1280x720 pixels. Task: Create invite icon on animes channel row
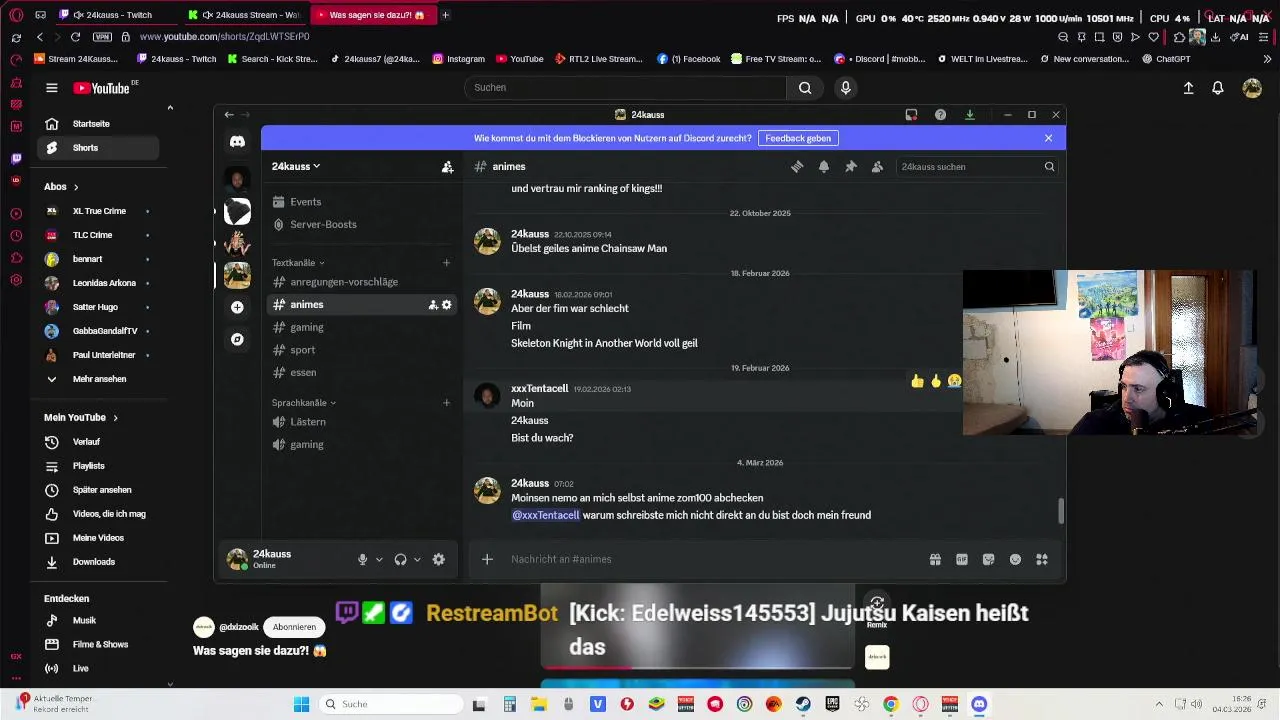tap(433, 305)
